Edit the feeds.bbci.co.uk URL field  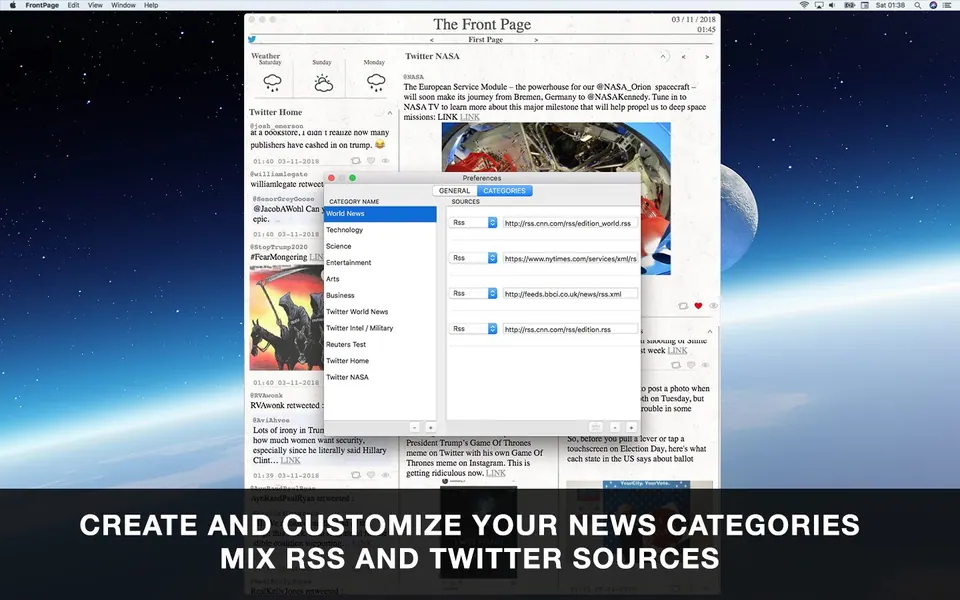(570, 294)
